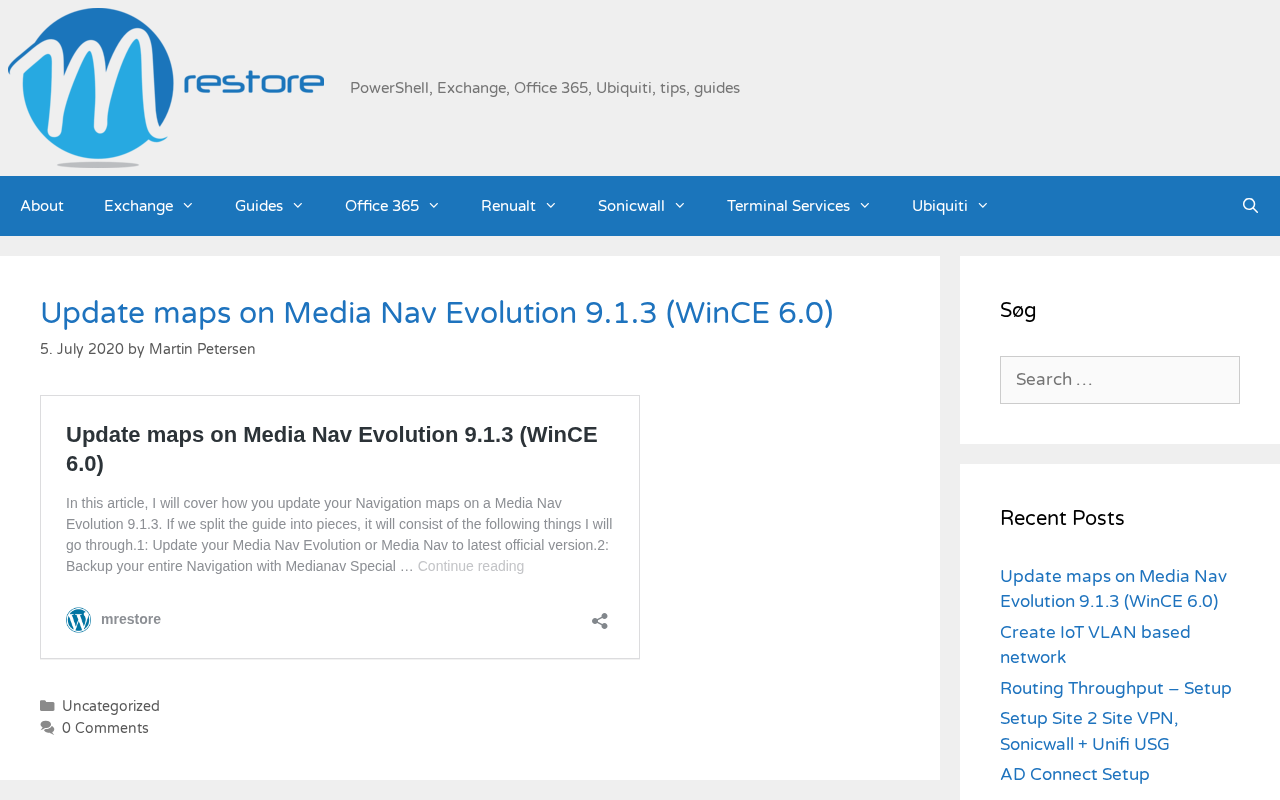Click the share icon in embedded post card
The image size is (1280, 800).
click(x=600, y=621)
